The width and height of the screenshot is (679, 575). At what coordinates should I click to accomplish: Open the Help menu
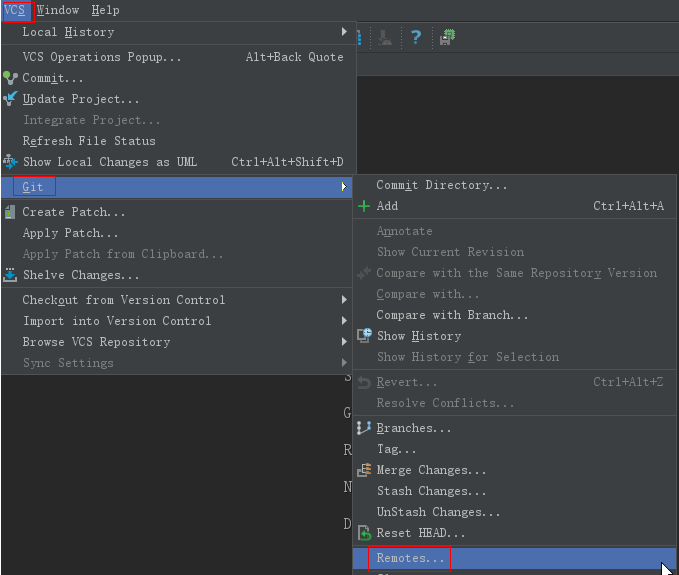(x=105, y=10)
